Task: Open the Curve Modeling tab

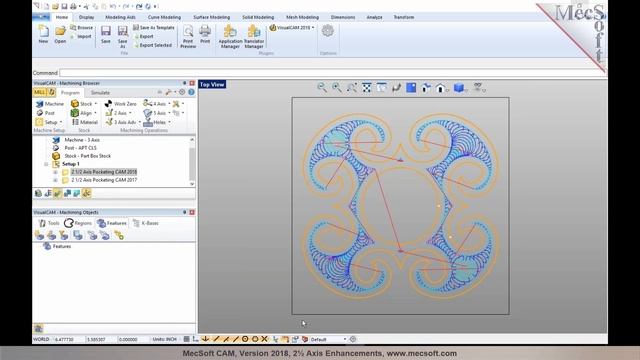Action: 164,17
